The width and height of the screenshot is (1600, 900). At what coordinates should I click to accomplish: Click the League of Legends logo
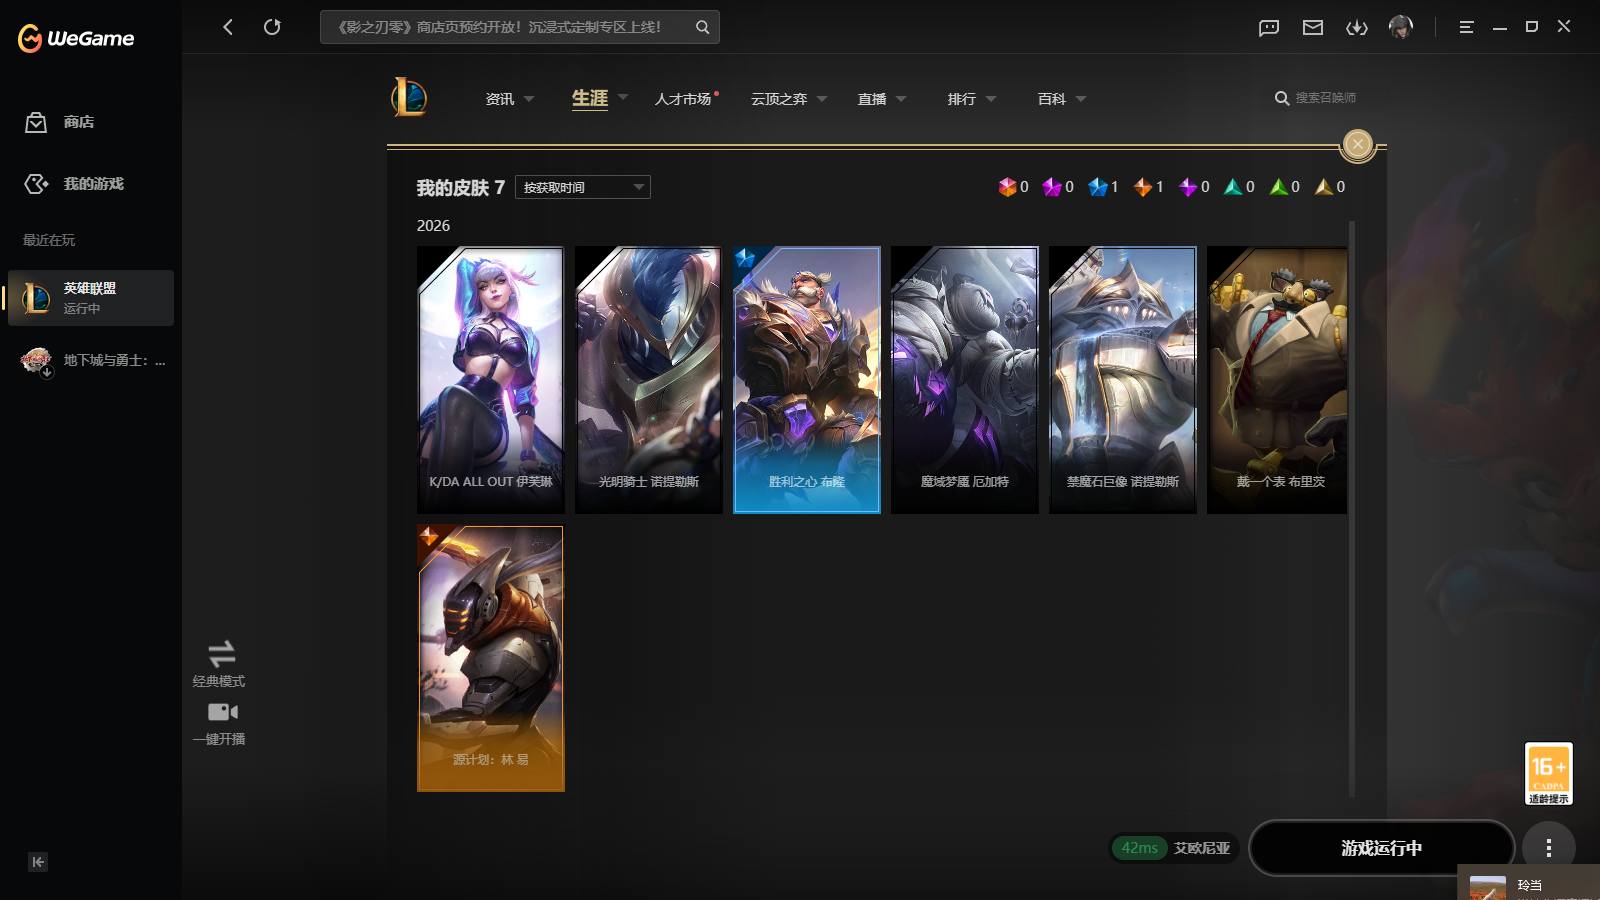409,97
